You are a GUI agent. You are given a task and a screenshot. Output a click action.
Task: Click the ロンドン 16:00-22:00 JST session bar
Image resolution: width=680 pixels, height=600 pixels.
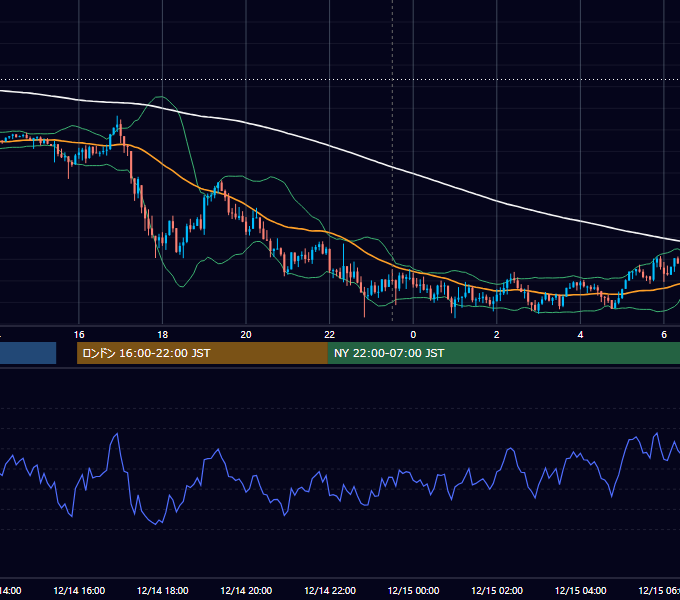pyautogui.click(x=202, y=353)
